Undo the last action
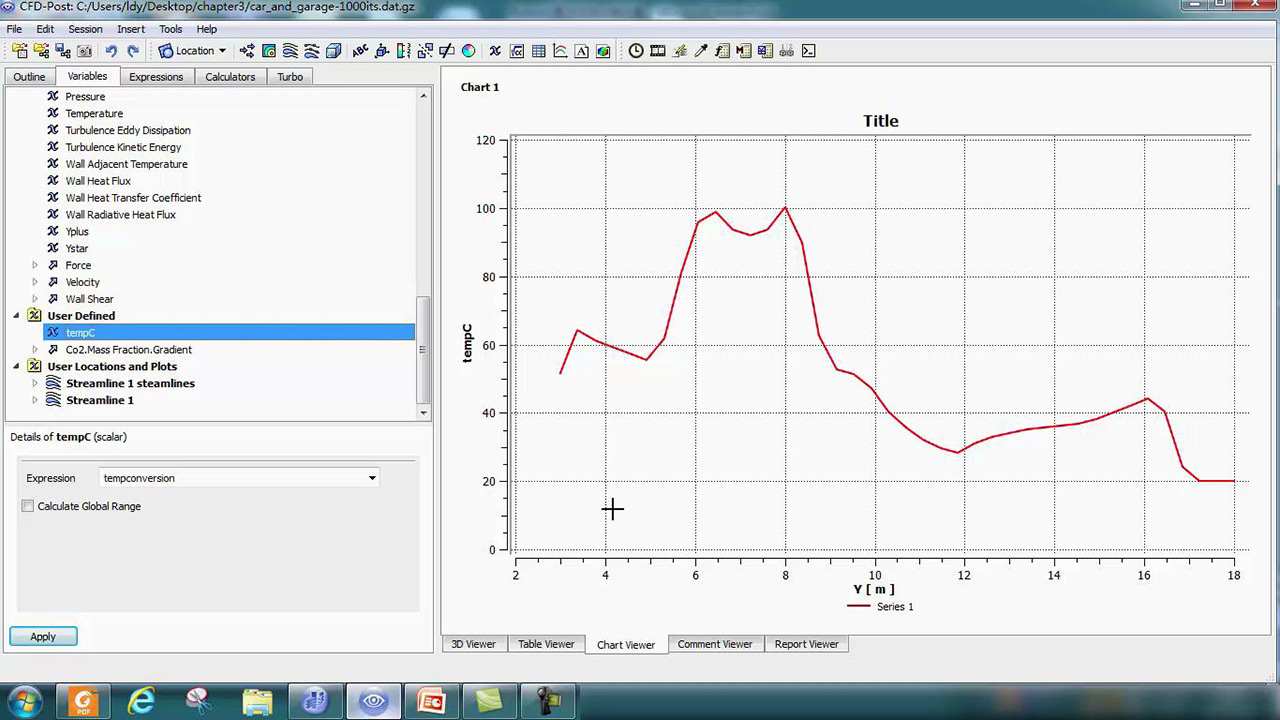 point(111,51)
